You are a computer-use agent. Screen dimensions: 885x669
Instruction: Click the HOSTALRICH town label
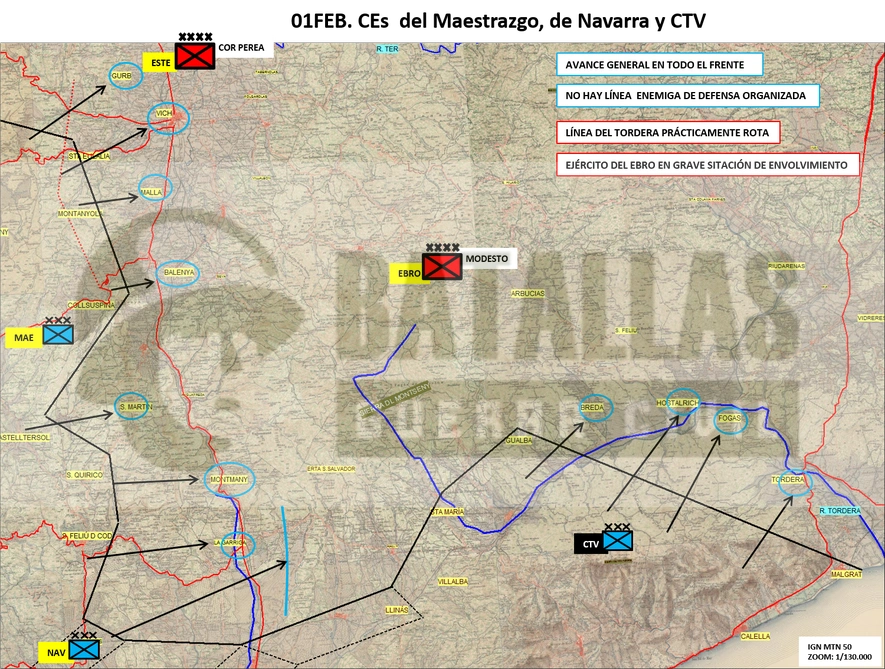point(677,403)
